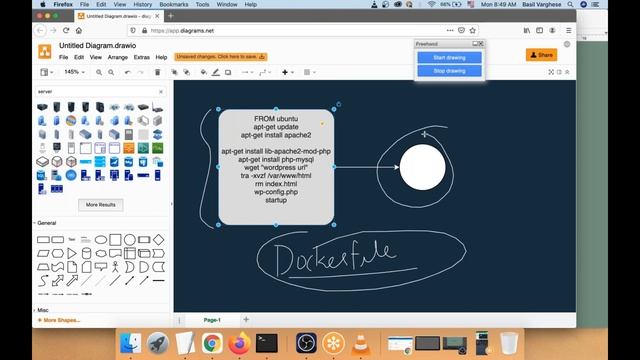Expand the Misc shapes section
The image size is (640, 360).
(42, 310)
